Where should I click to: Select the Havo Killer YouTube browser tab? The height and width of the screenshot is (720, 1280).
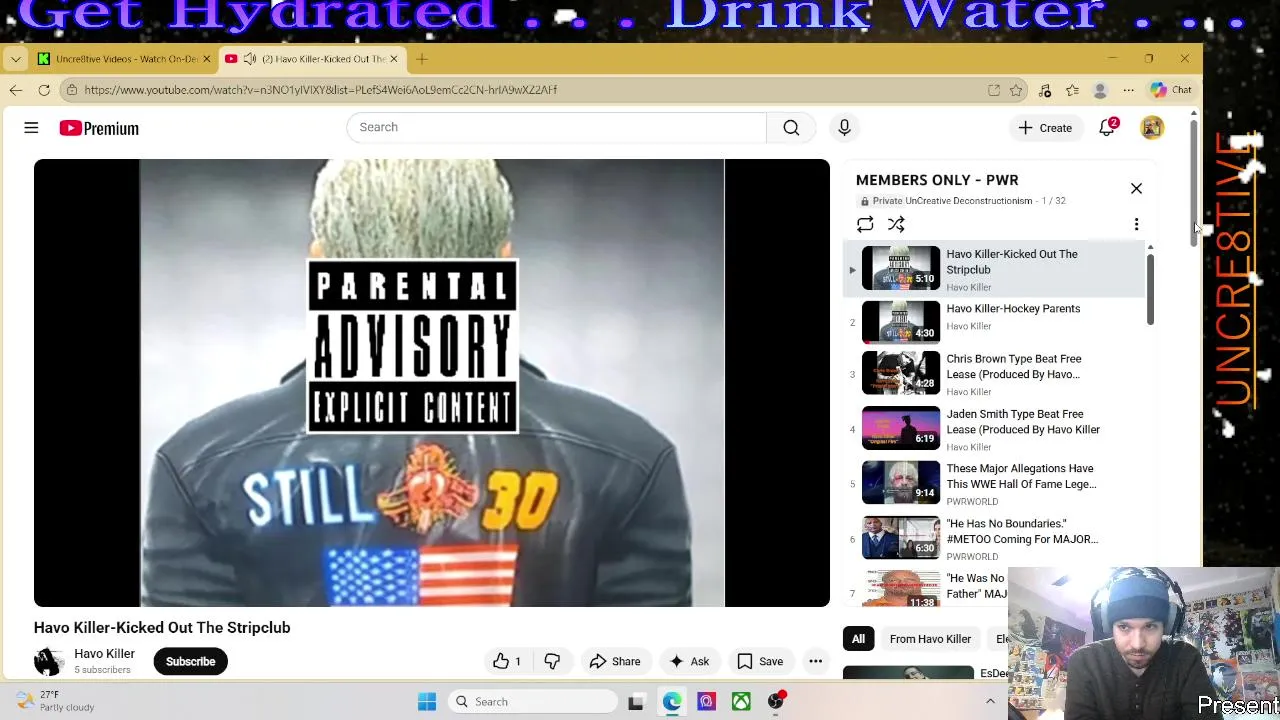tap(311, 59)
